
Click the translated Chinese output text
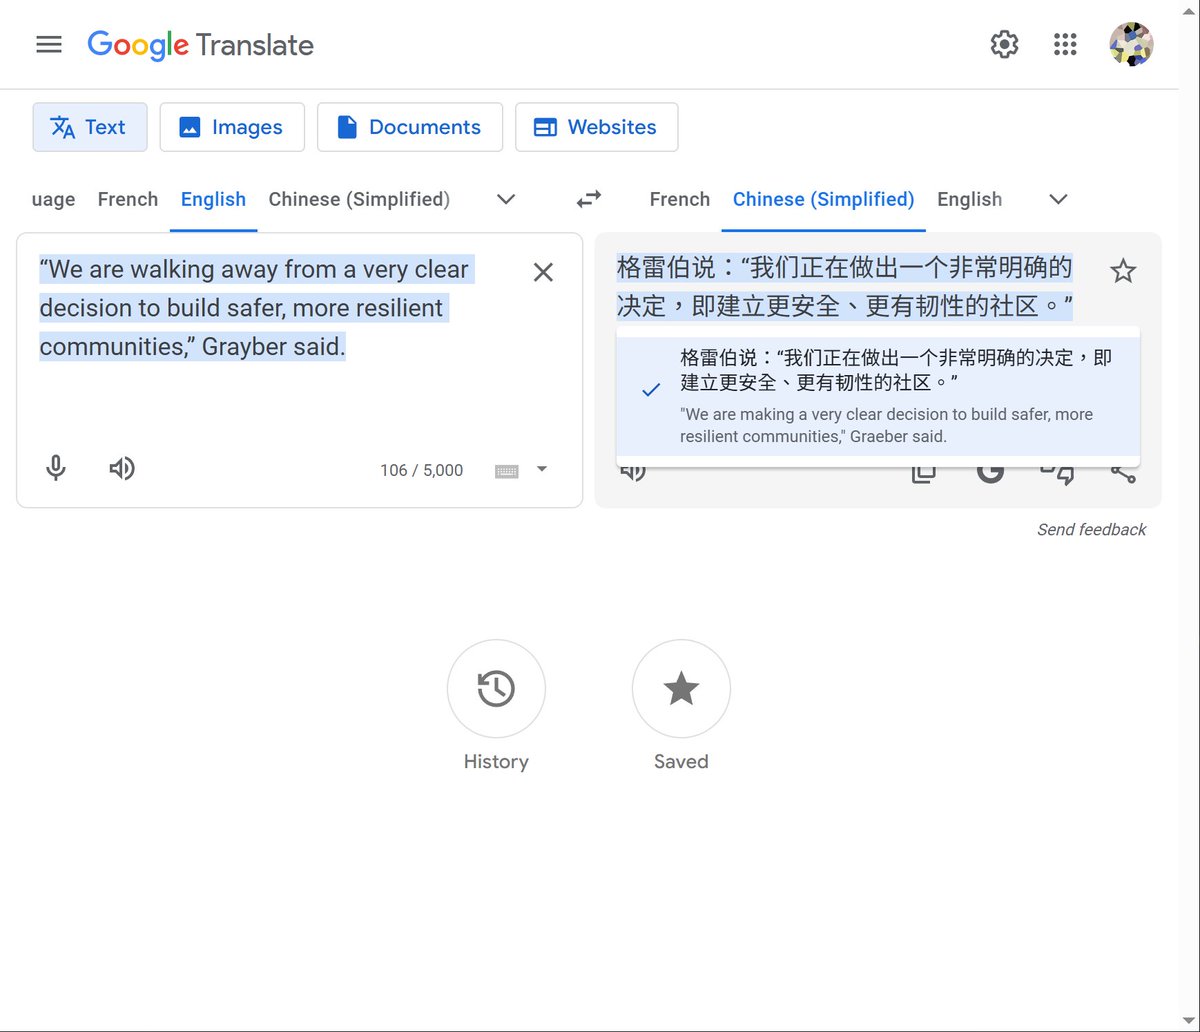tap(845, 287)
